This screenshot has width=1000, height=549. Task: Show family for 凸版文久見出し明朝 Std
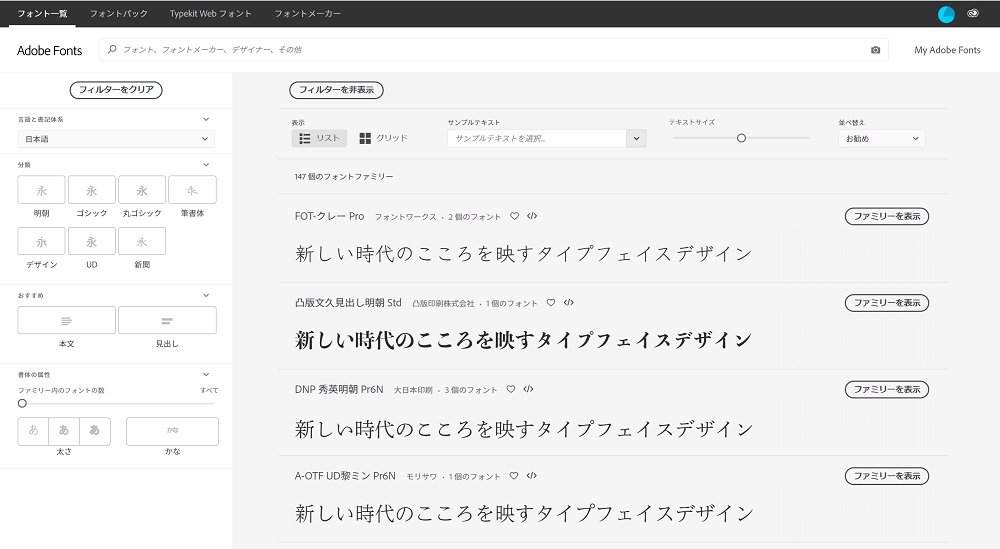886,303
